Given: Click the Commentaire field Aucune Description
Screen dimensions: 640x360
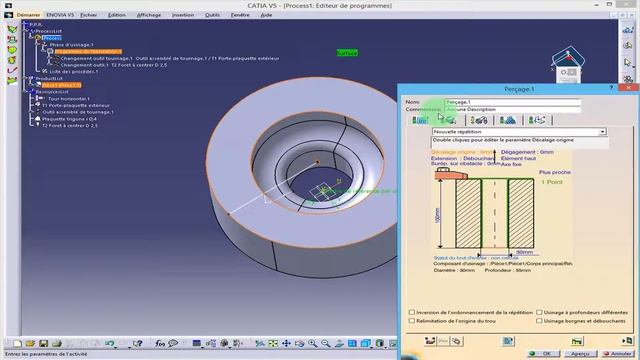Looking at the screenshot, I should point(513,109).
